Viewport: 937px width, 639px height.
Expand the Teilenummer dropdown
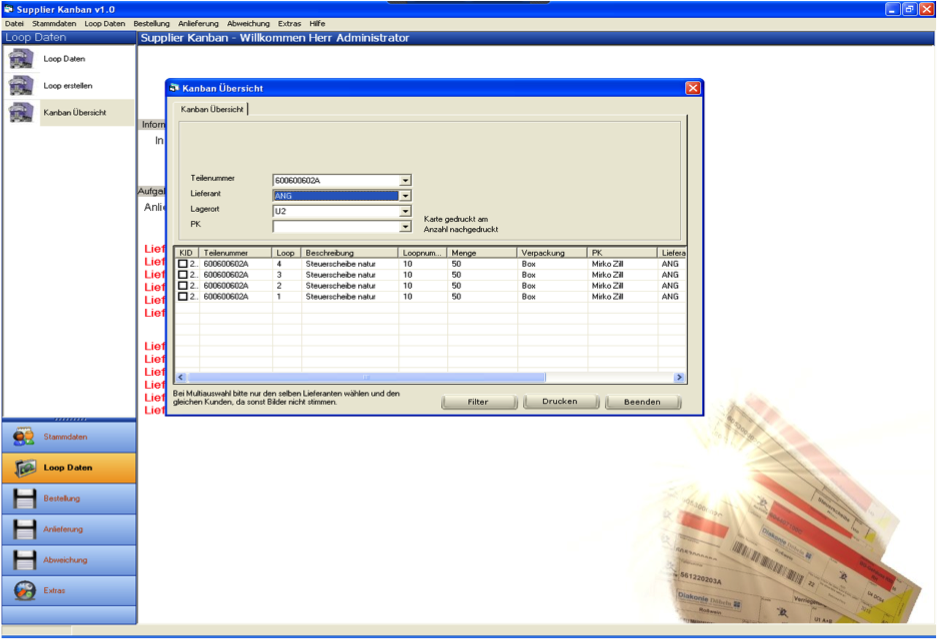(x=405, y=181)
